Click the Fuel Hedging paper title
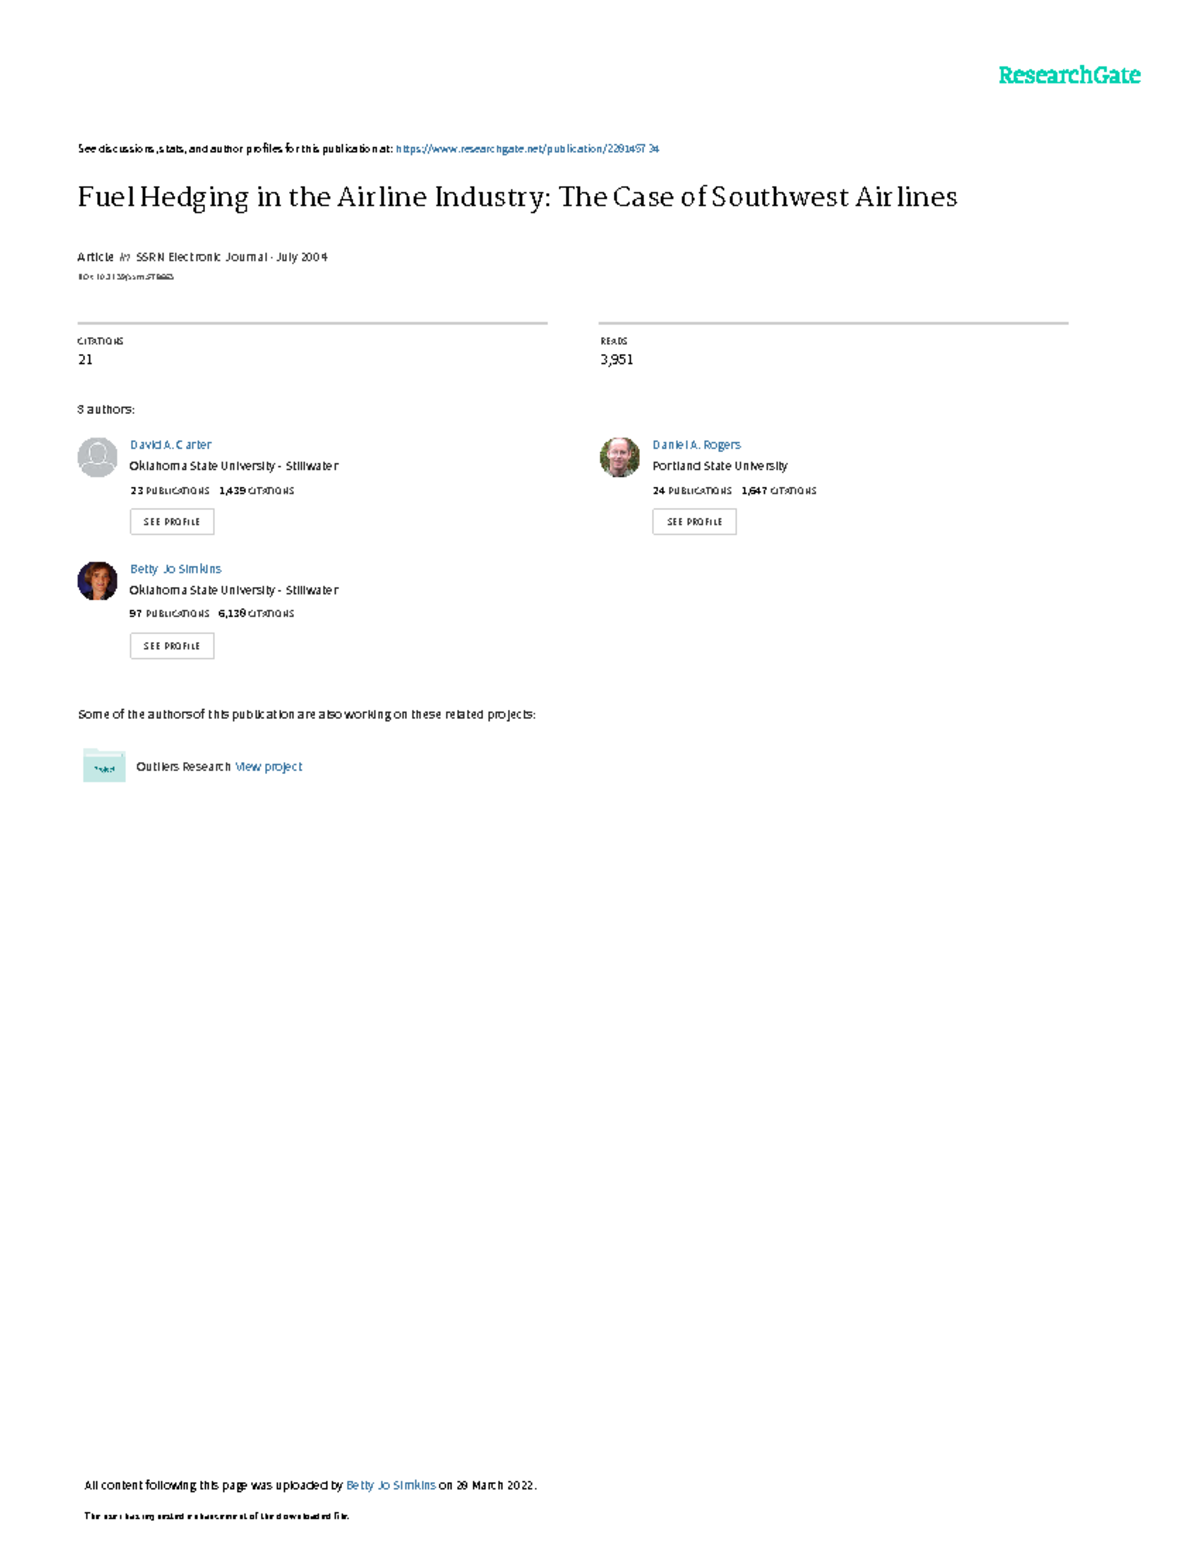 pyautogui.click(x=517, y=197)
